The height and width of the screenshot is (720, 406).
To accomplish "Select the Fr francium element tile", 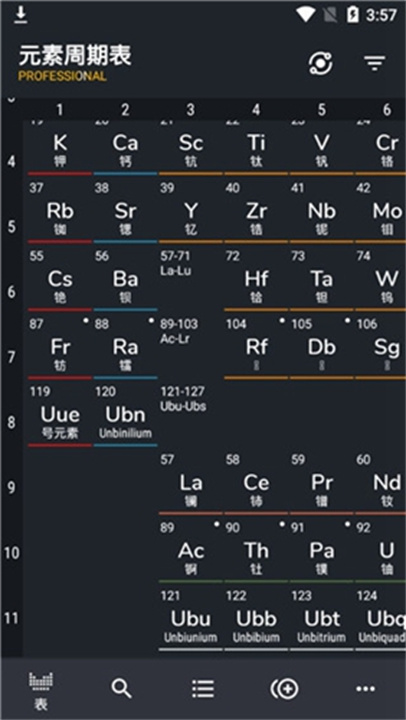I will coord(60,348).
